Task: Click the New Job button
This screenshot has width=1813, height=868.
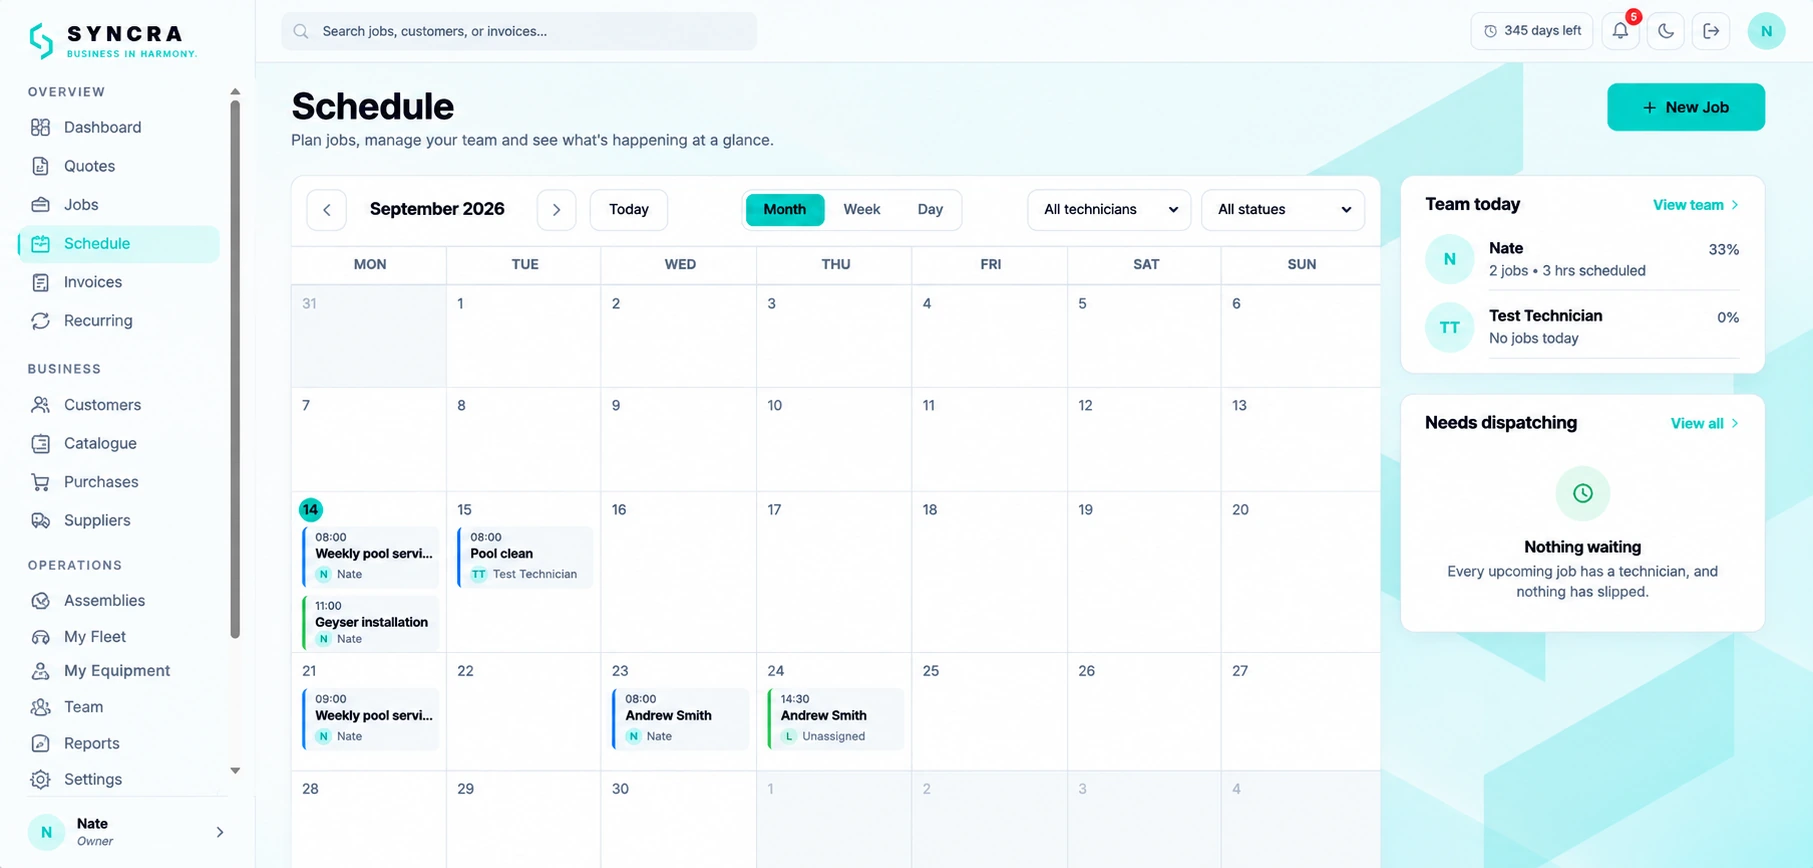Action: click(1686, 107)
